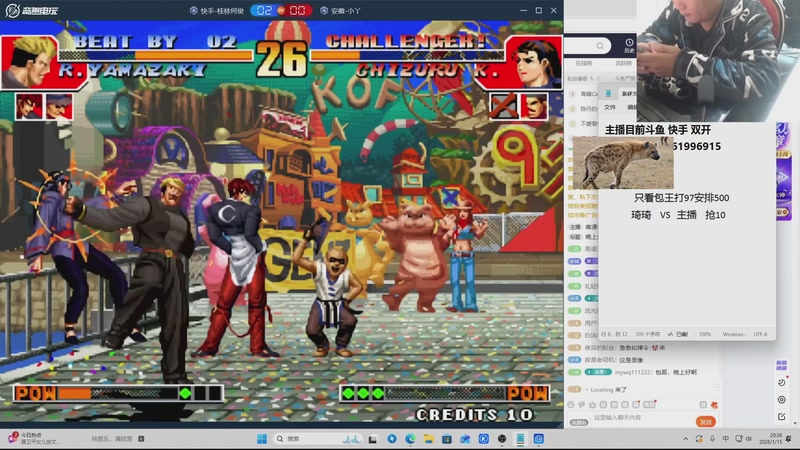
Task: Open the File (文件) menu in Notepad
Action: click(x=610, y=107)
